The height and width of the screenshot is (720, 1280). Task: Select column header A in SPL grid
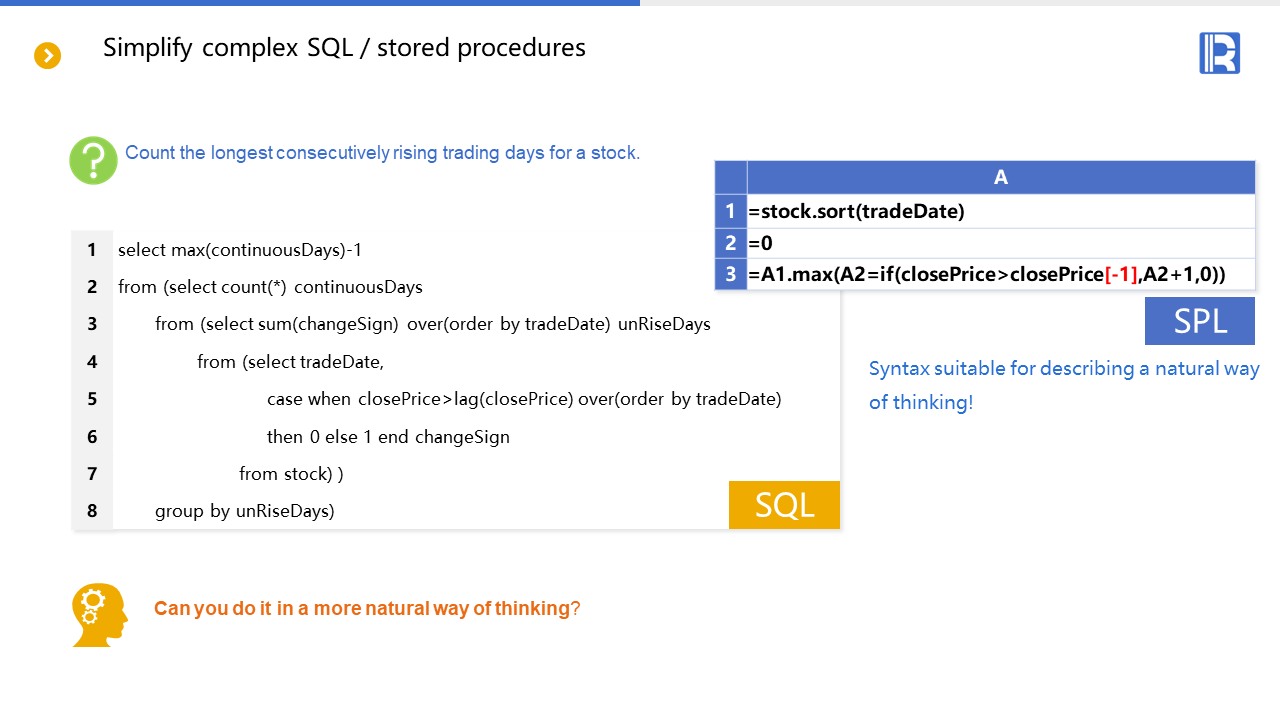[1000, 178]
